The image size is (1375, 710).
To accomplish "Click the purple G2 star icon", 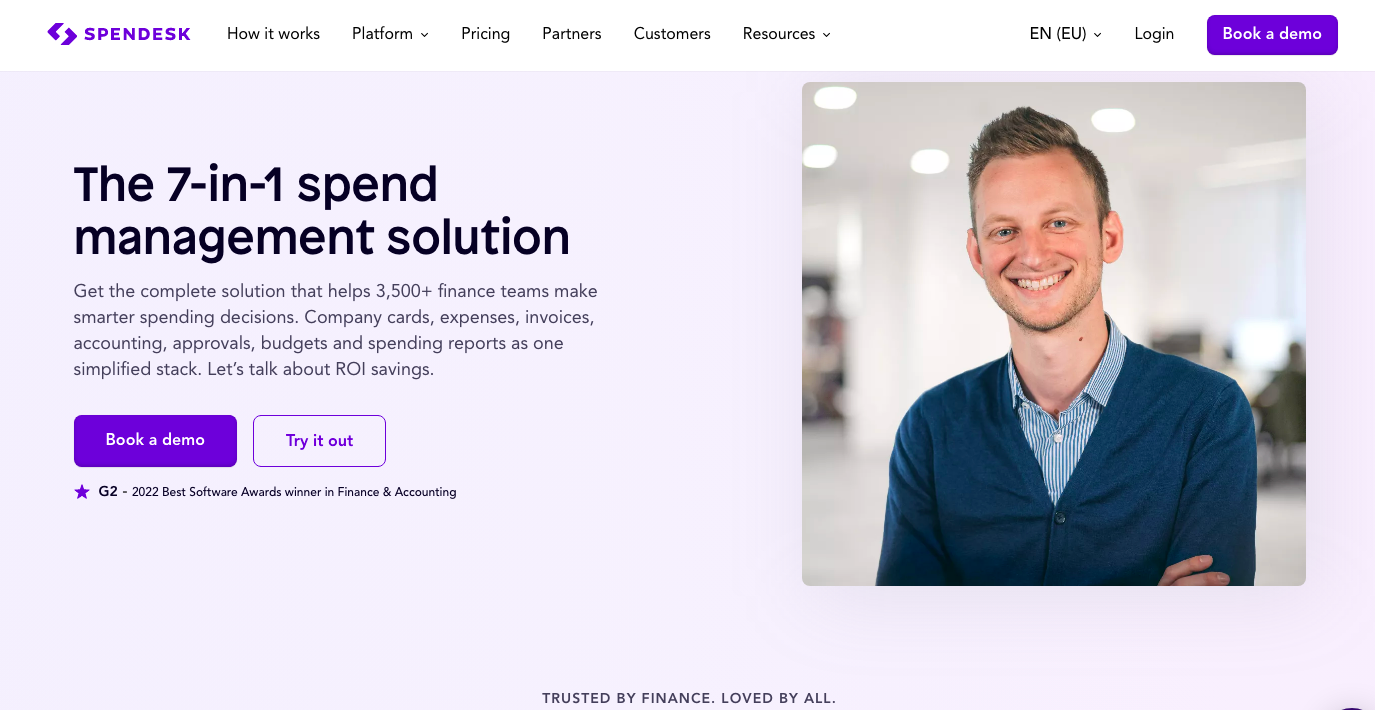I will [82, 492].
